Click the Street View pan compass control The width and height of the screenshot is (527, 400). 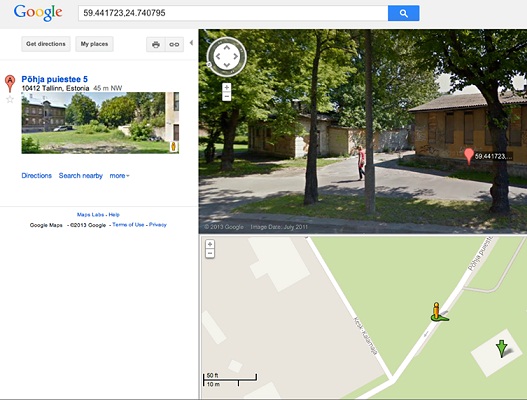point(227,56)
